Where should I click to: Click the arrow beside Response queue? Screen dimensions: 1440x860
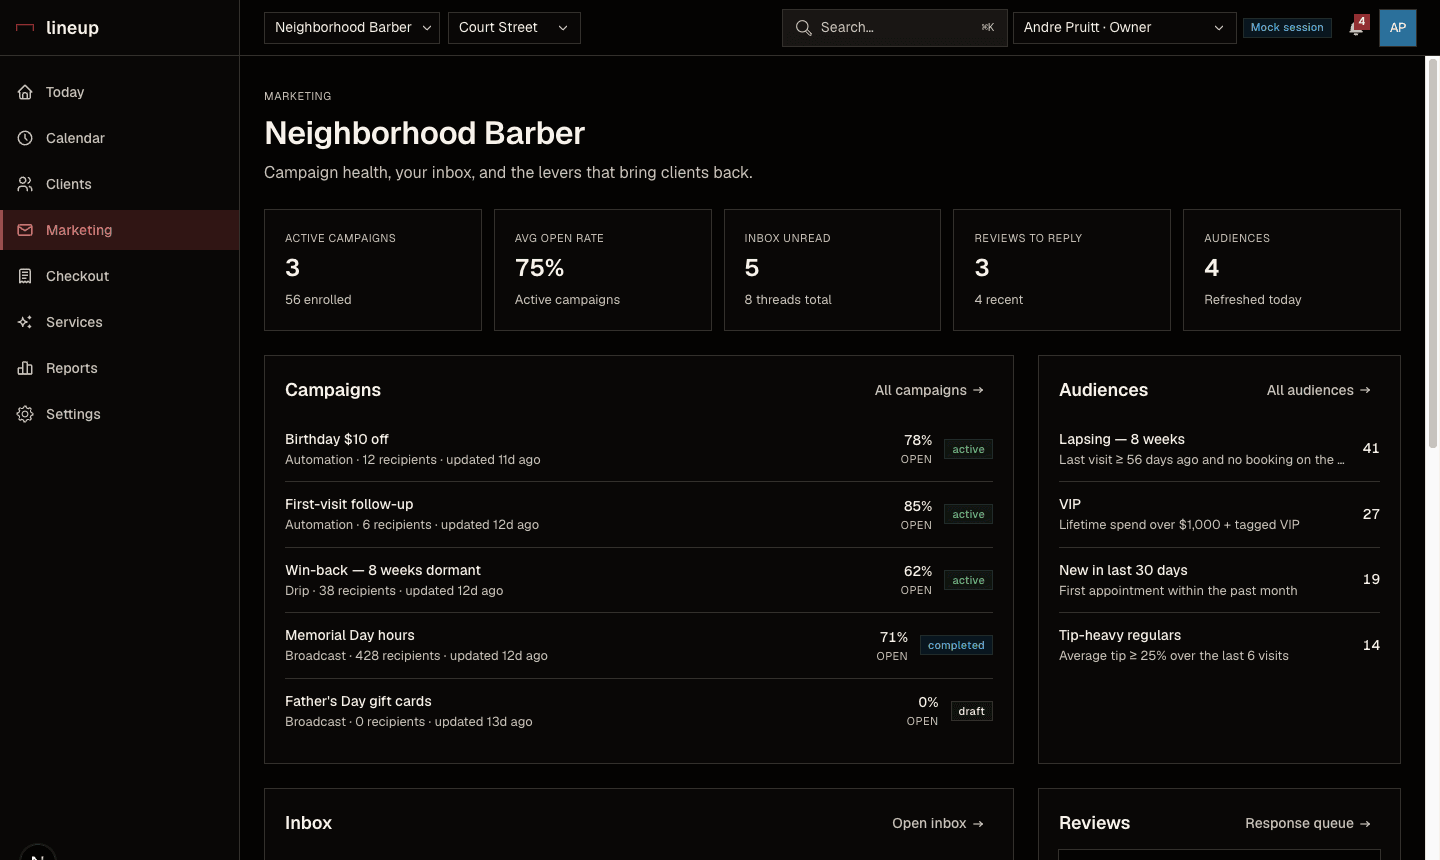(x=1365, y=823)
